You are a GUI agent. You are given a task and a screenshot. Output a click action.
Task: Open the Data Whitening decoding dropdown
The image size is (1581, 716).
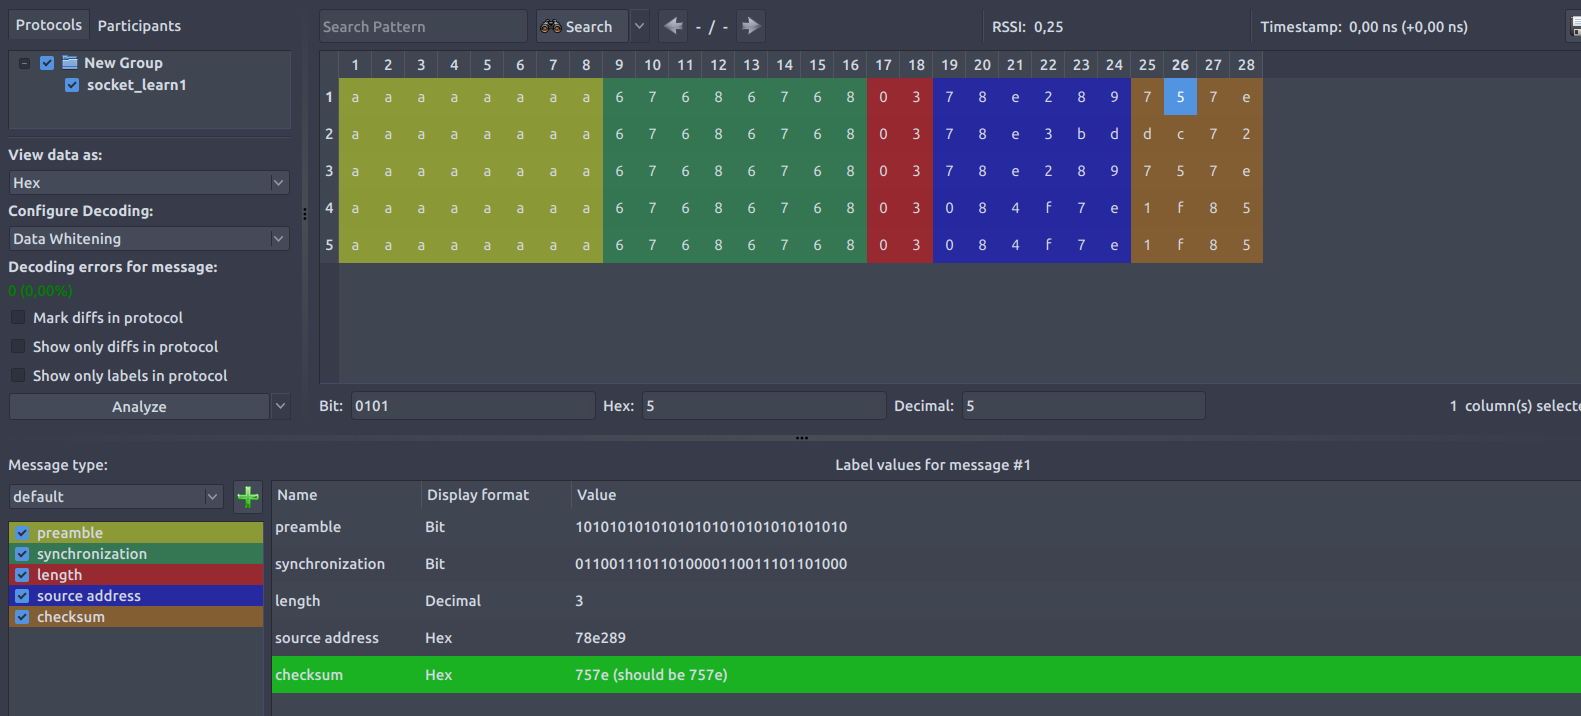tap(149, 239)
